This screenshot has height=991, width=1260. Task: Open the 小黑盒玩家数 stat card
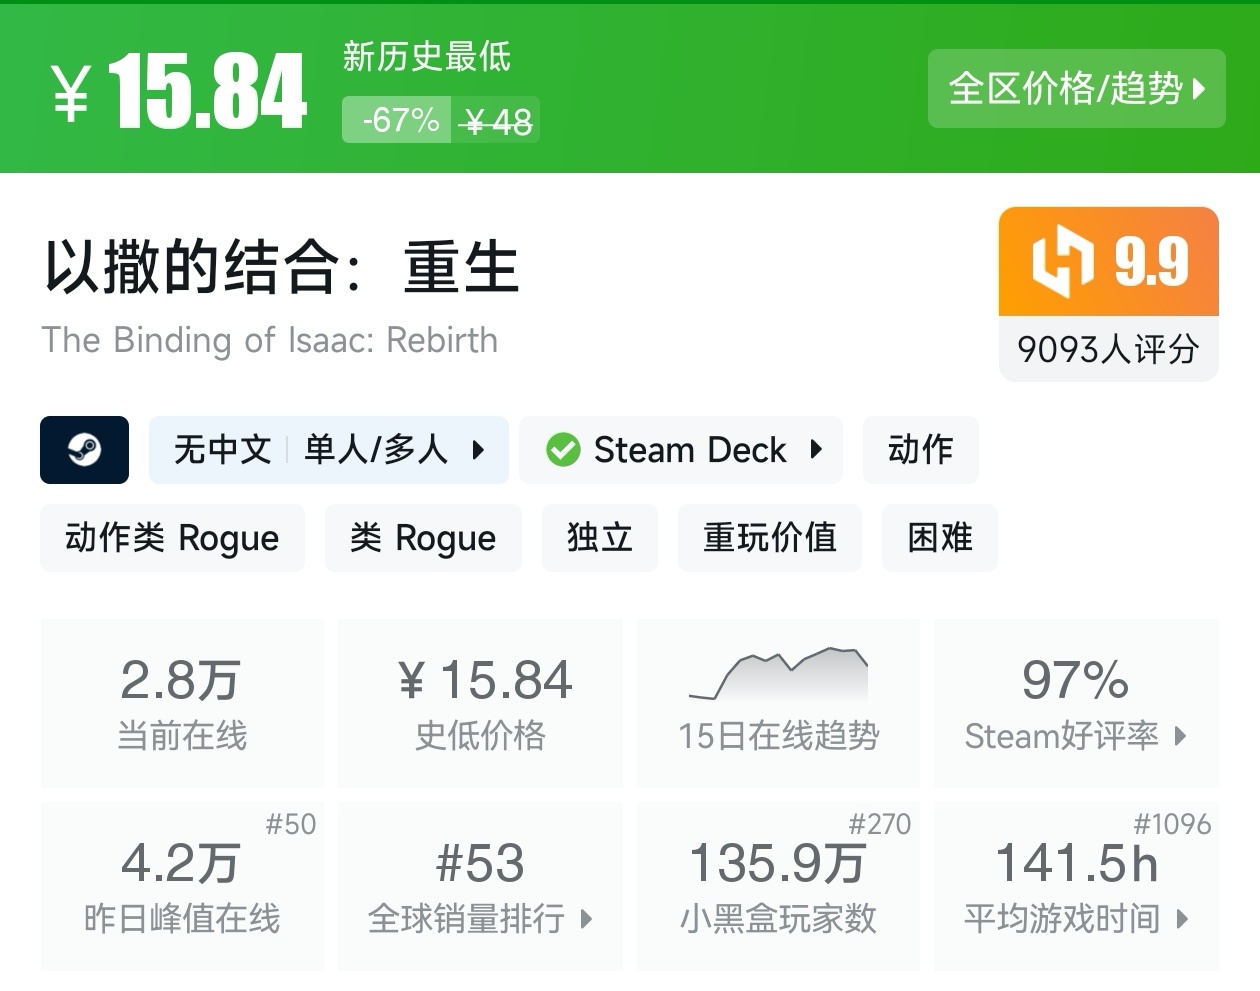[778, 885]
